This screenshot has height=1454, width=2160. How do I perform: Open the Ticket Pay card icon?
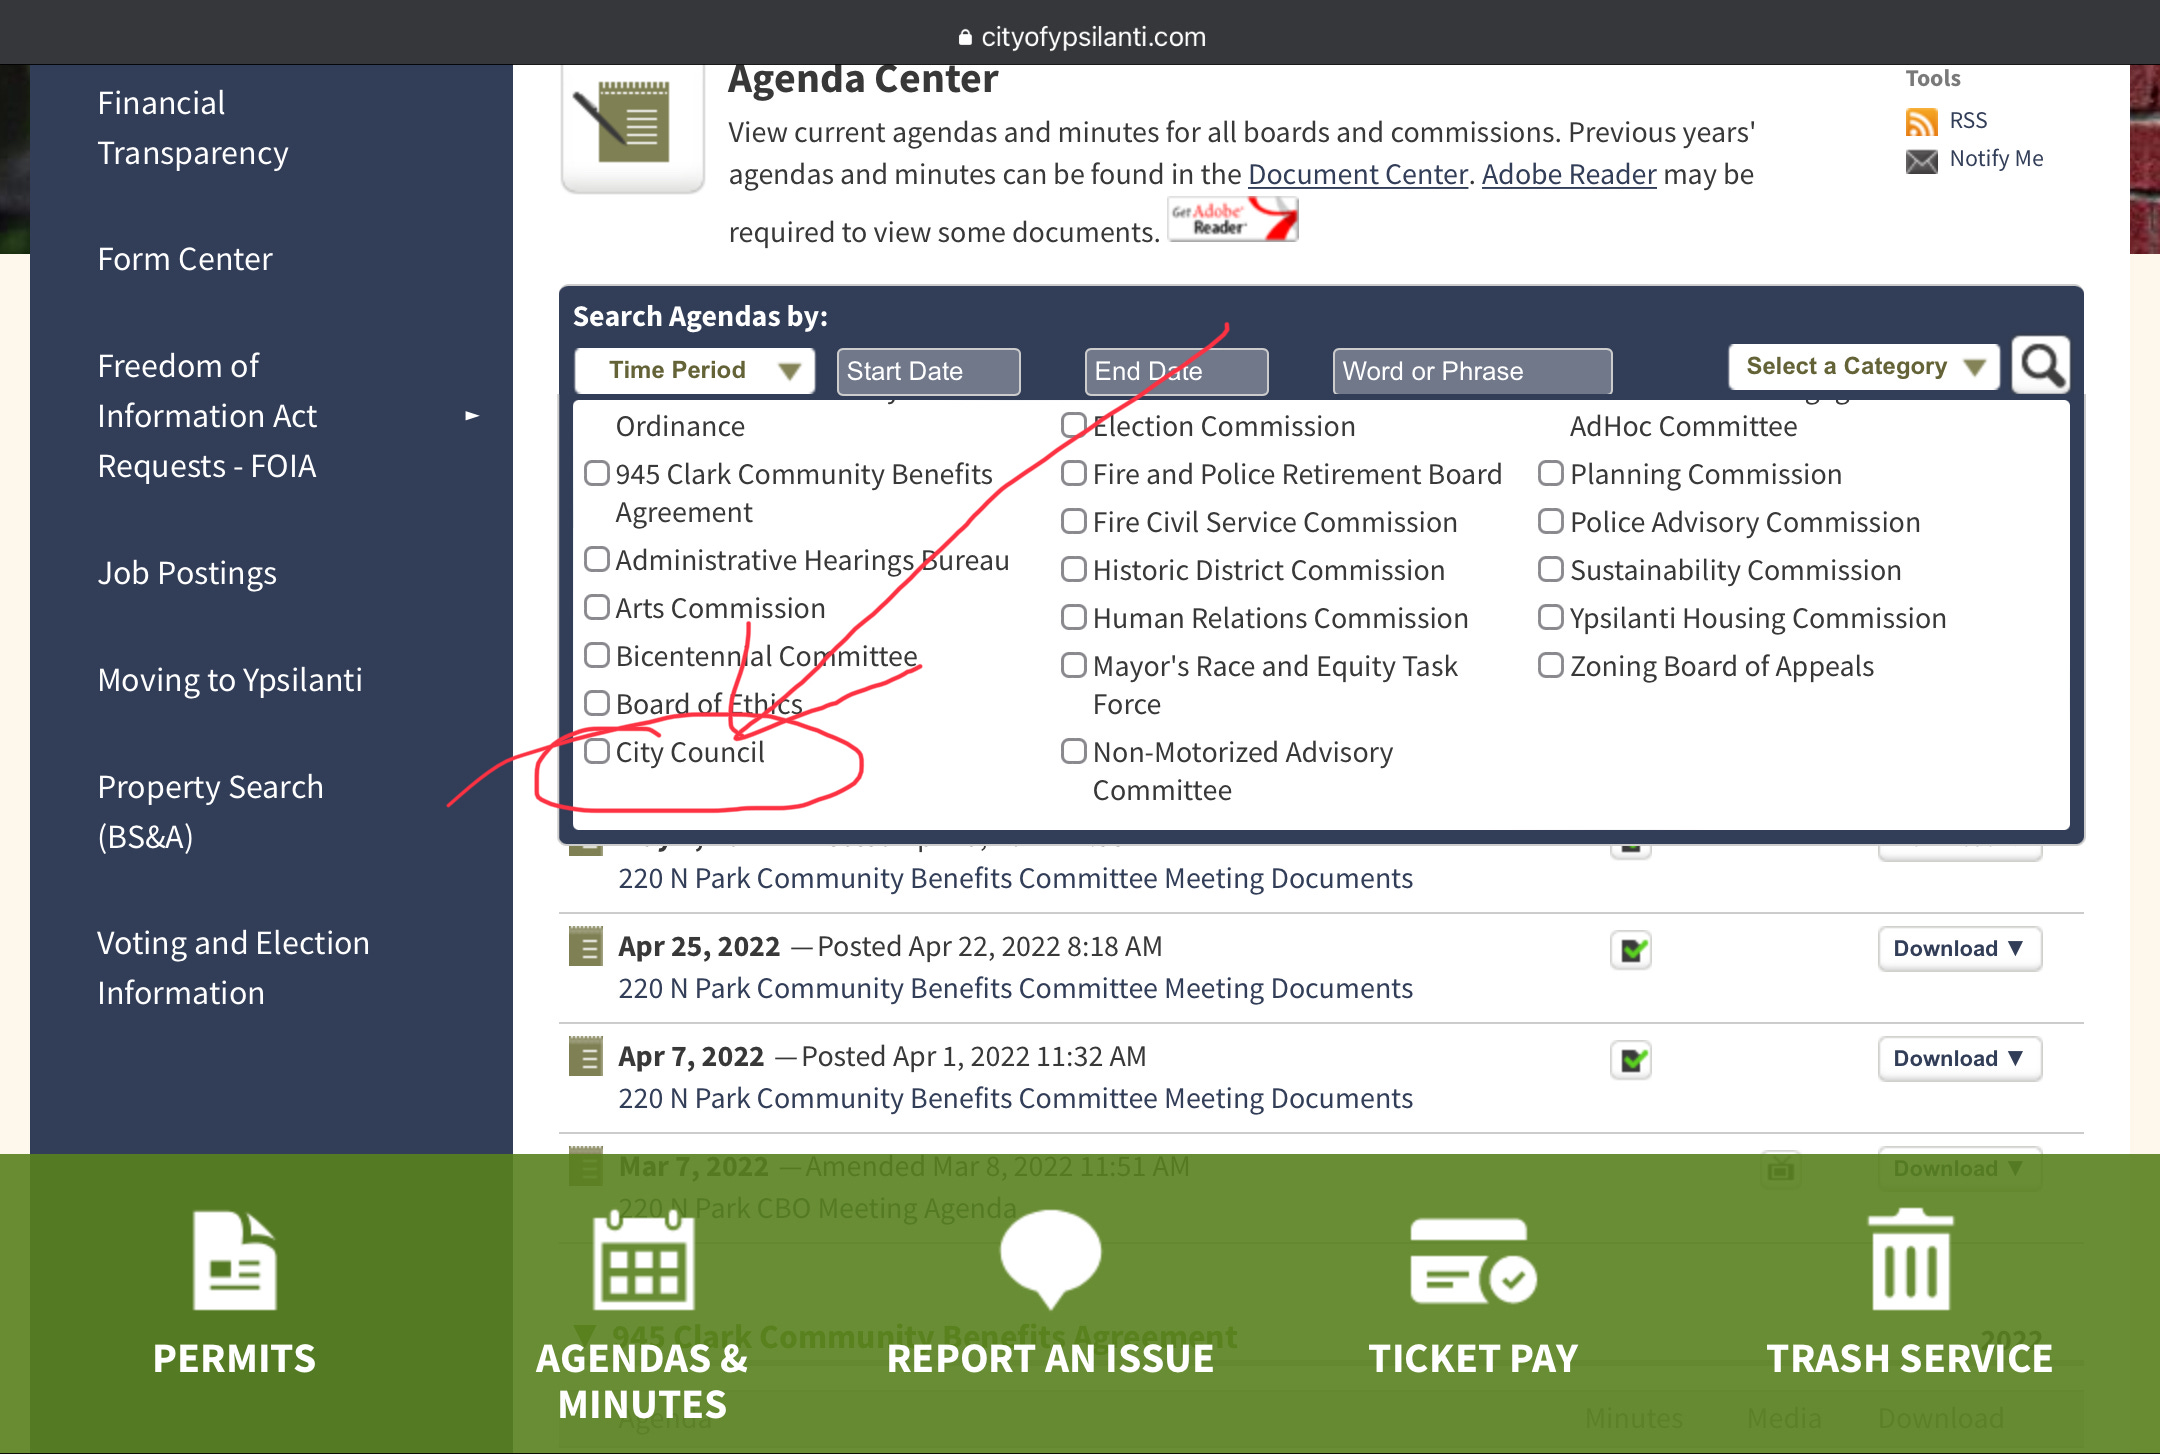1472,1262
